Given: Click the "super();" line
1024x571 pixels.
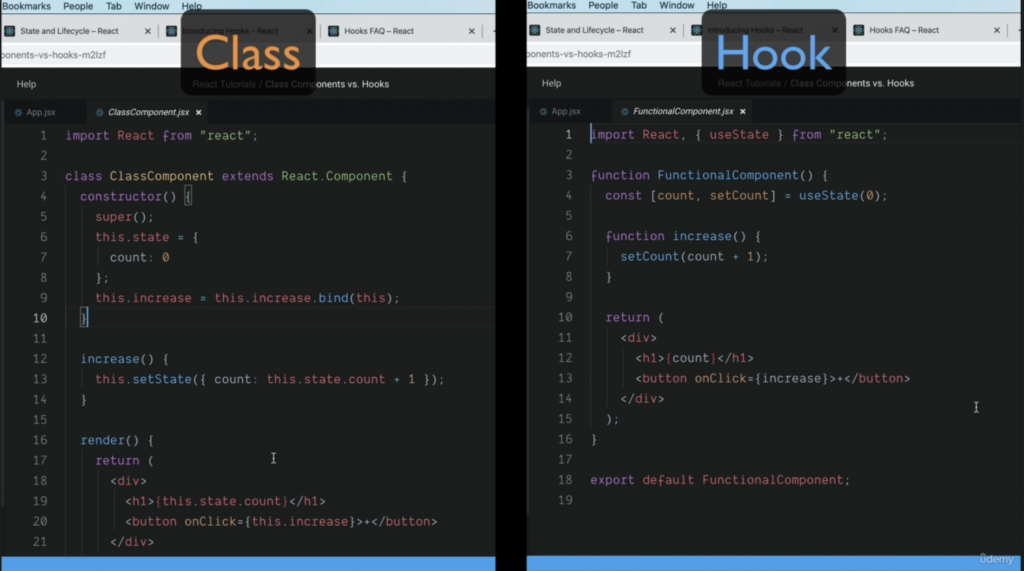Looking at the screenshot, I should pyautogui.click(x=124, y=217).
